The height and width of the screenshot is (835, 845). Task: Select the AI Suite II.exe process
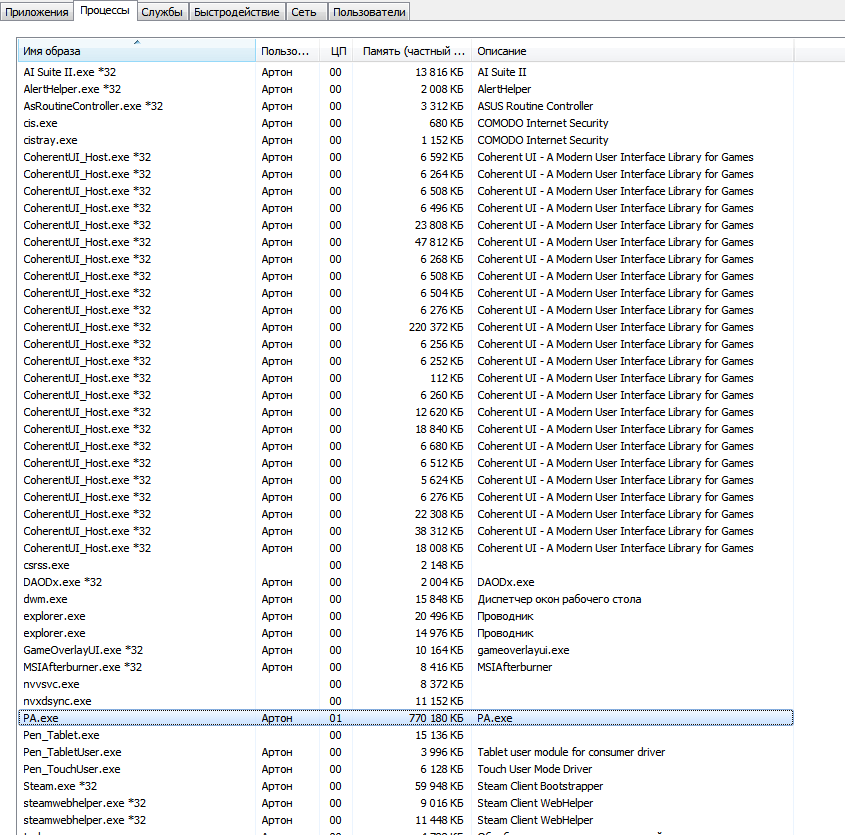click(x=70, y=72)
